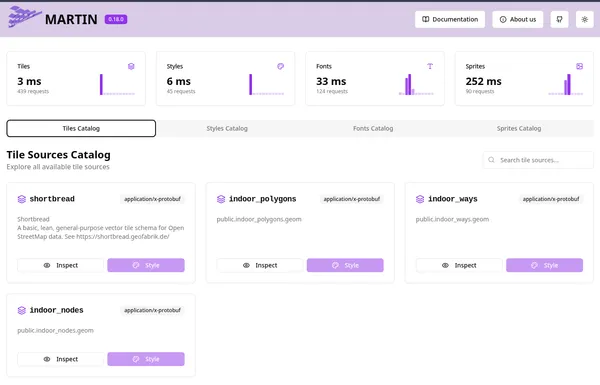Click the Martin logo icon
The width and height of the screenshot is (600, 385).
tap(25, 17)
